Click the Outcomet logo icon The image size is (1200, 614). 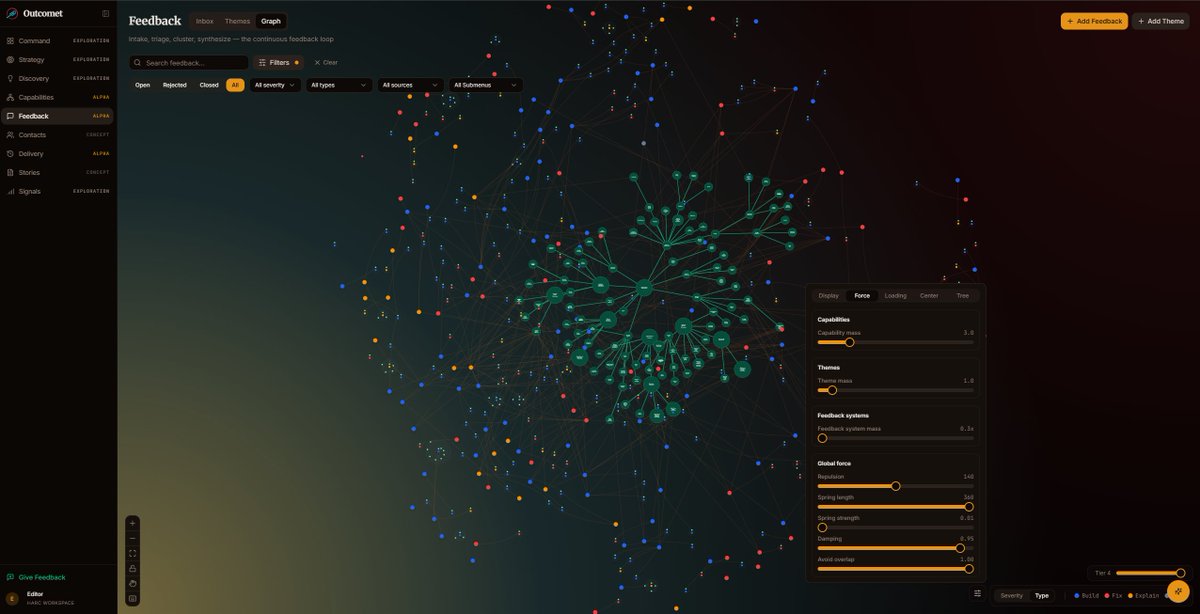(12, 13)
